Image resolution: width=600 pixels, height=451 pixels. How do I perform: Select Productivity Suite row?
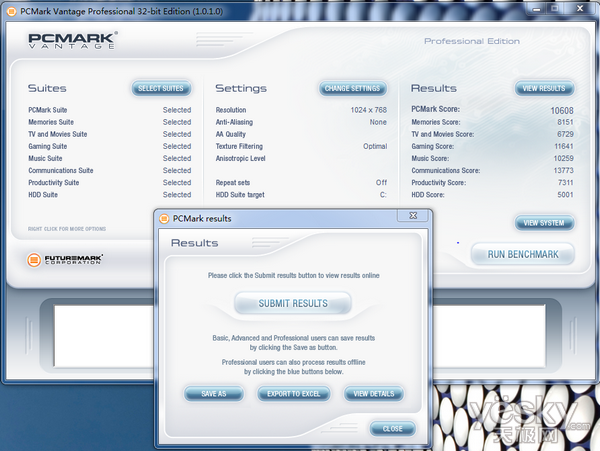click(109, 182)
